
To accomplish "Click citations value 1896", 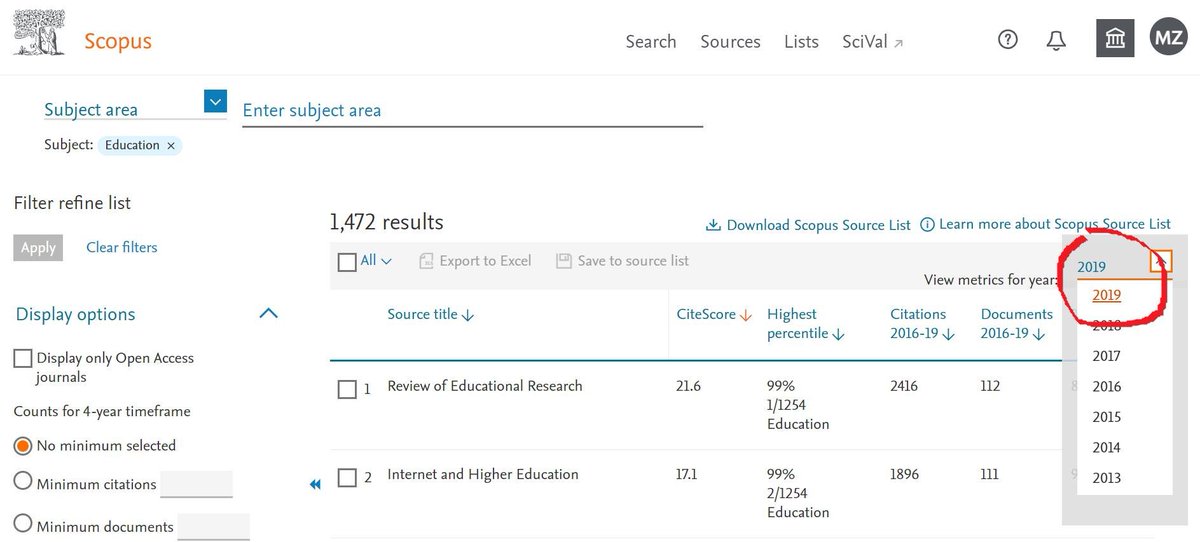I will (904, 474).
